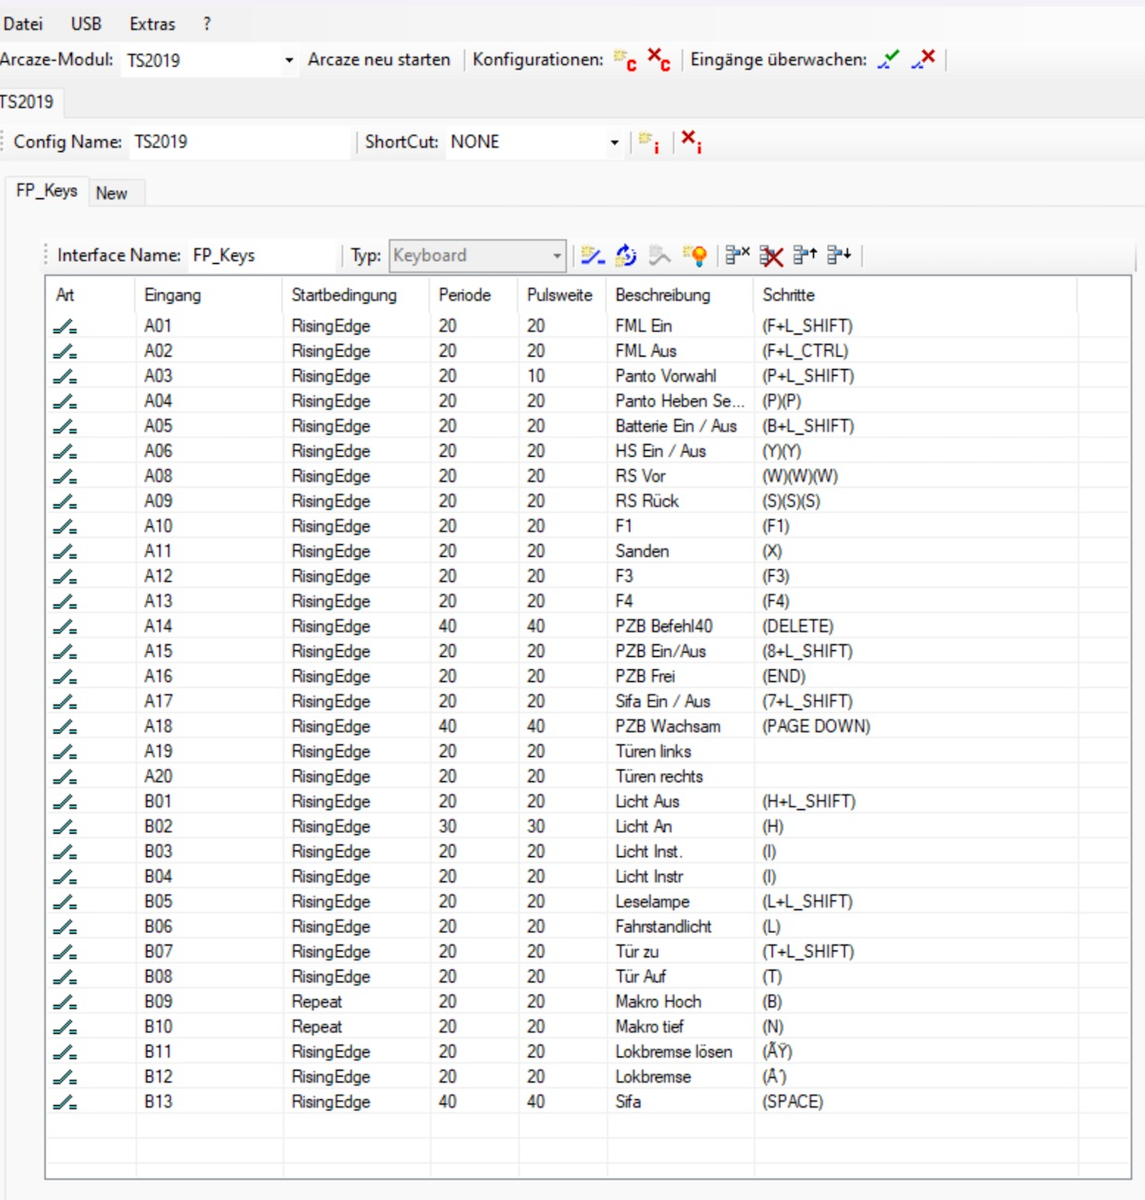Click the move row up icon
Screen dimensions: 1145x1200
click(x=805, y=256)
